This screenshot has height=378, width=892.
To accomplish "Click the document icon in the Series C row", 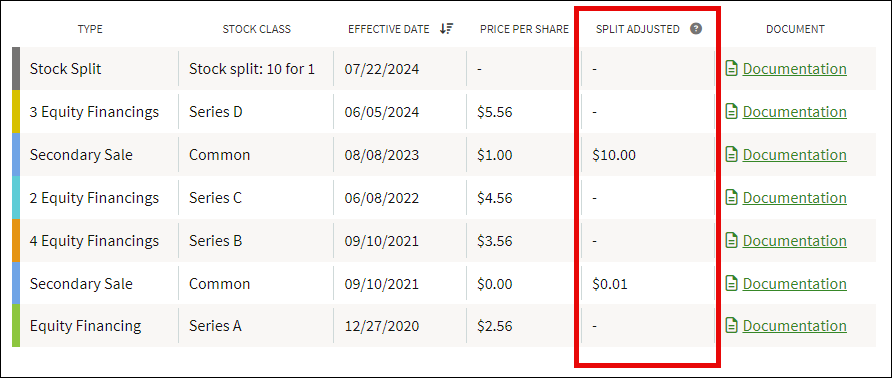I will [x=732, y=198].
